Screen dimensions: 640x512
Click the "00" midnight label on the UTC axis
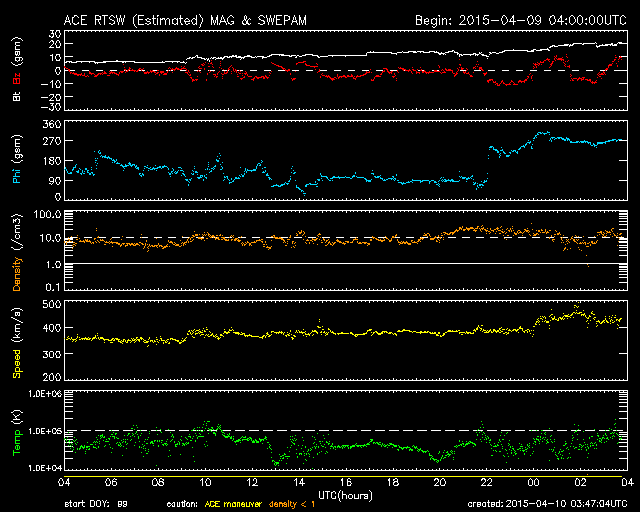pyautogui.click(x=533, y=483)
